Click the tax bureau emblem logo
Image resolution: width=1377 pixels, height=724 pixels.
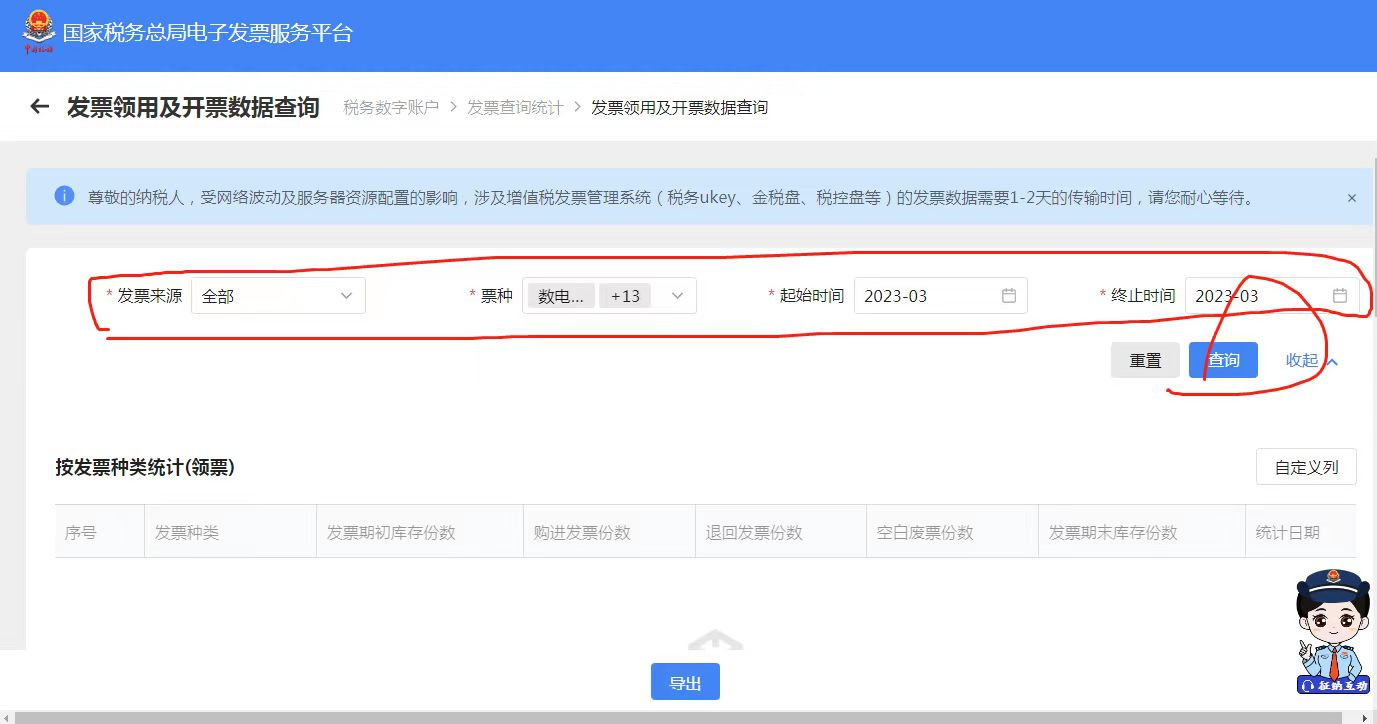39,33
